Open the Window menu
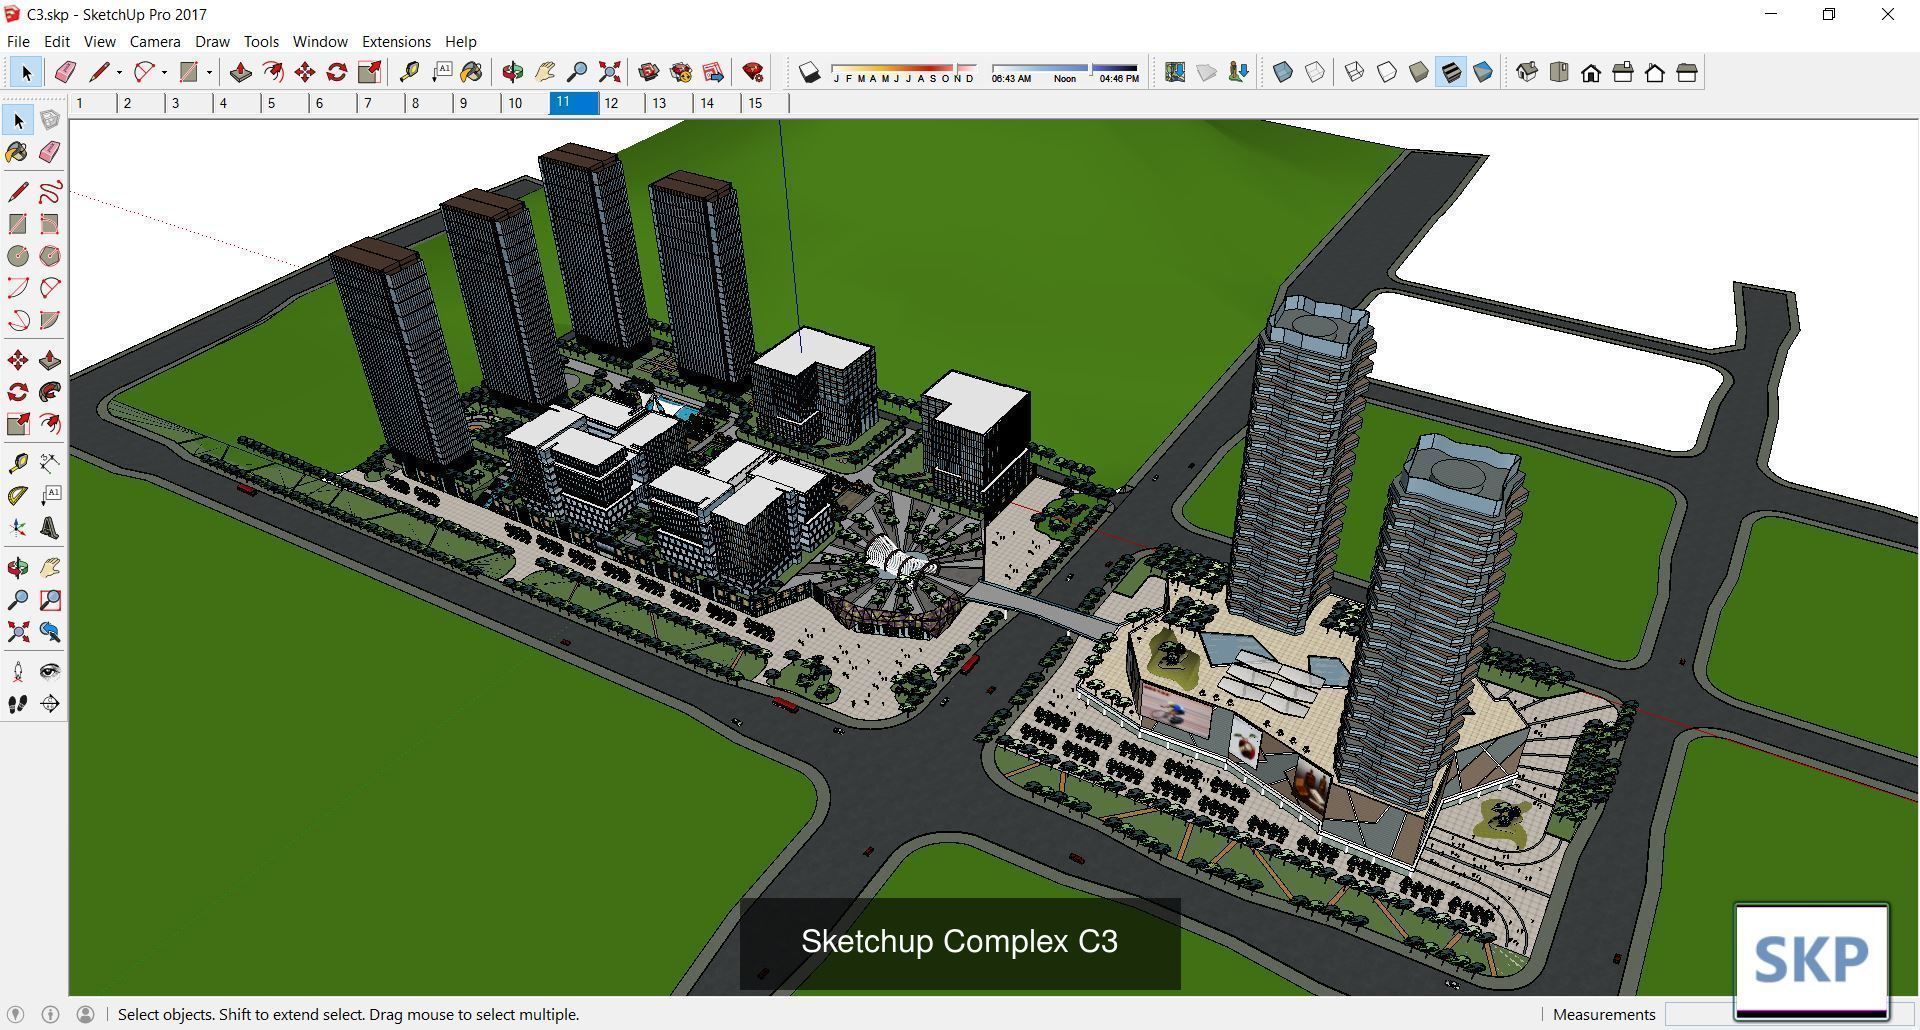The image size is (1920, 1030). 320,41
